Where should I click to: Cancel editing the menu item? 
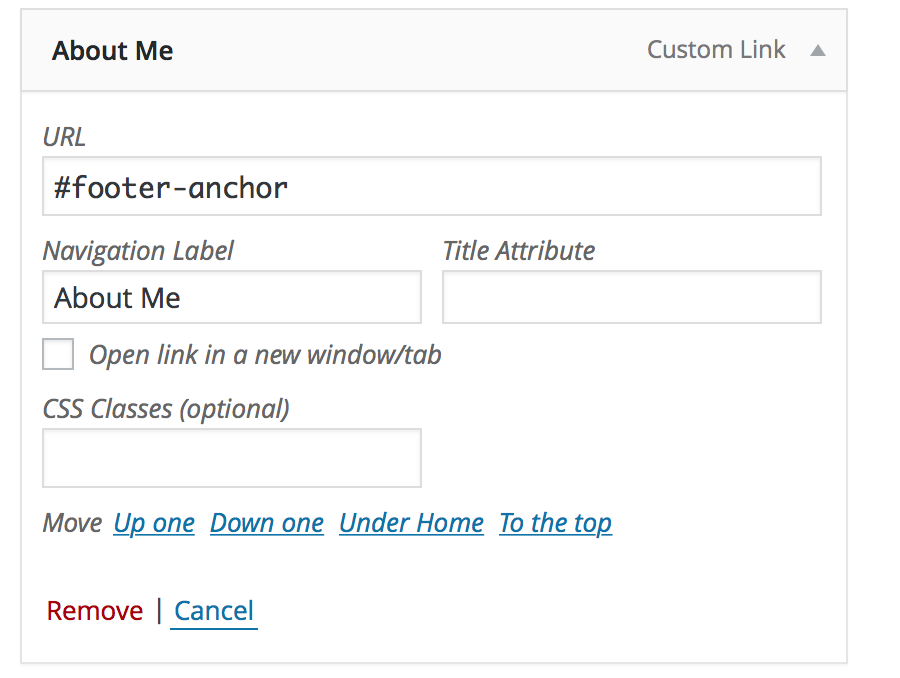[x=214, y=611]
